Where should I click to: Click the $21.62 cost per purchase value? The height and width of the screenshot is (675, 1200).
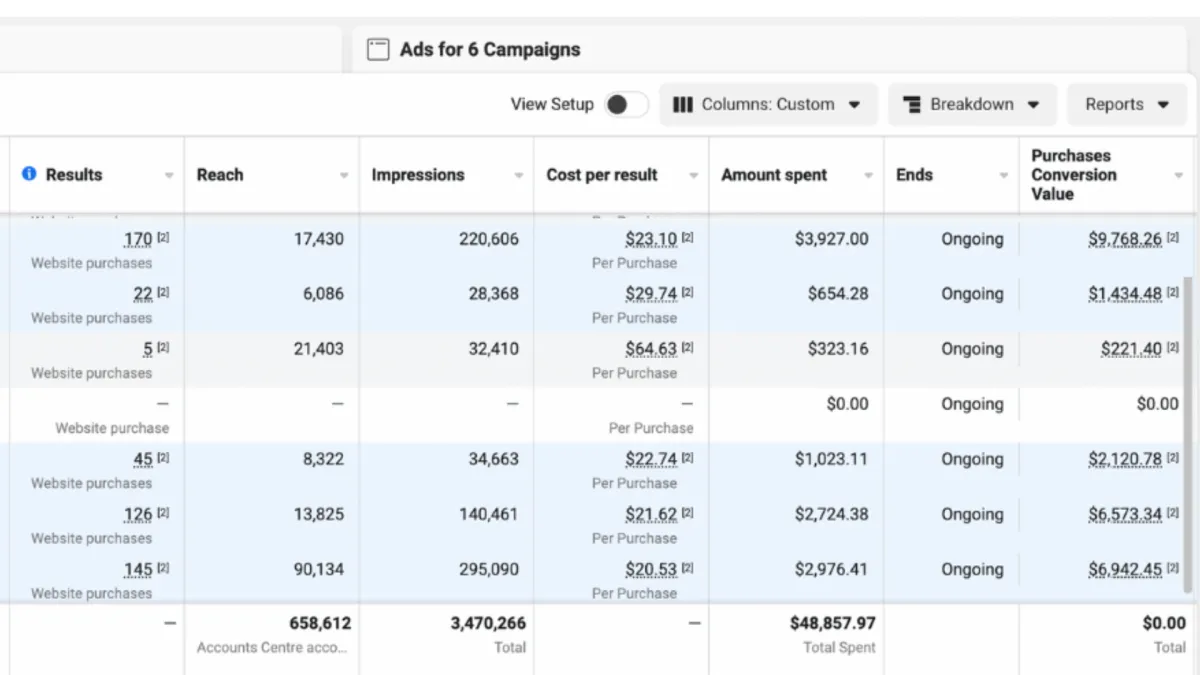pos(651,514)
